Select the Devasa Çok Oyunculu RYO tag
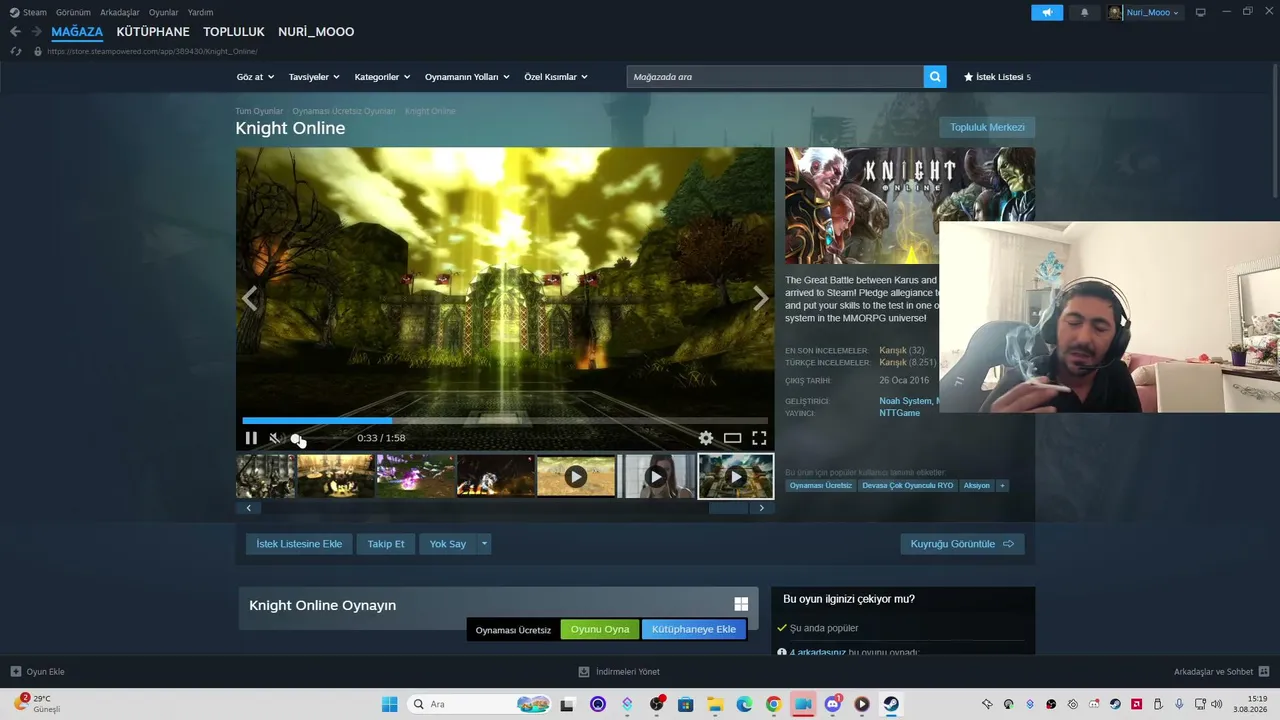Image resolution: width=1280 pixels, height=720 pixels. (x=908, y=486)
